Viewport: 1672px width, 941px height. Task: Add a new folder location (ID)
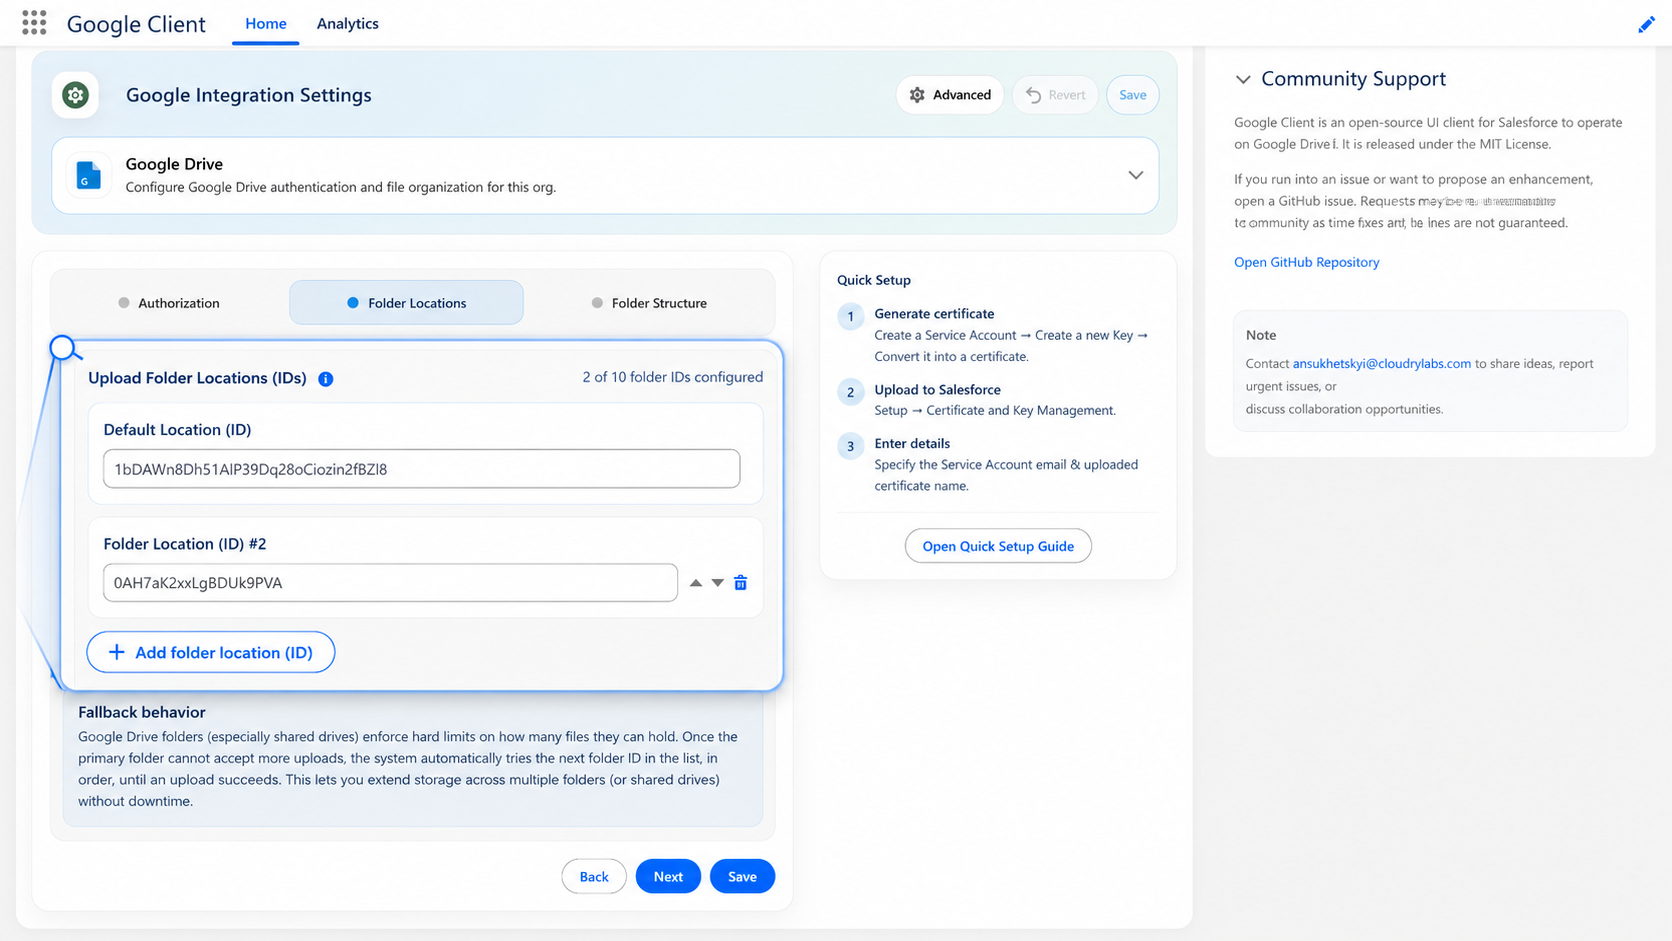click(211, 652)
